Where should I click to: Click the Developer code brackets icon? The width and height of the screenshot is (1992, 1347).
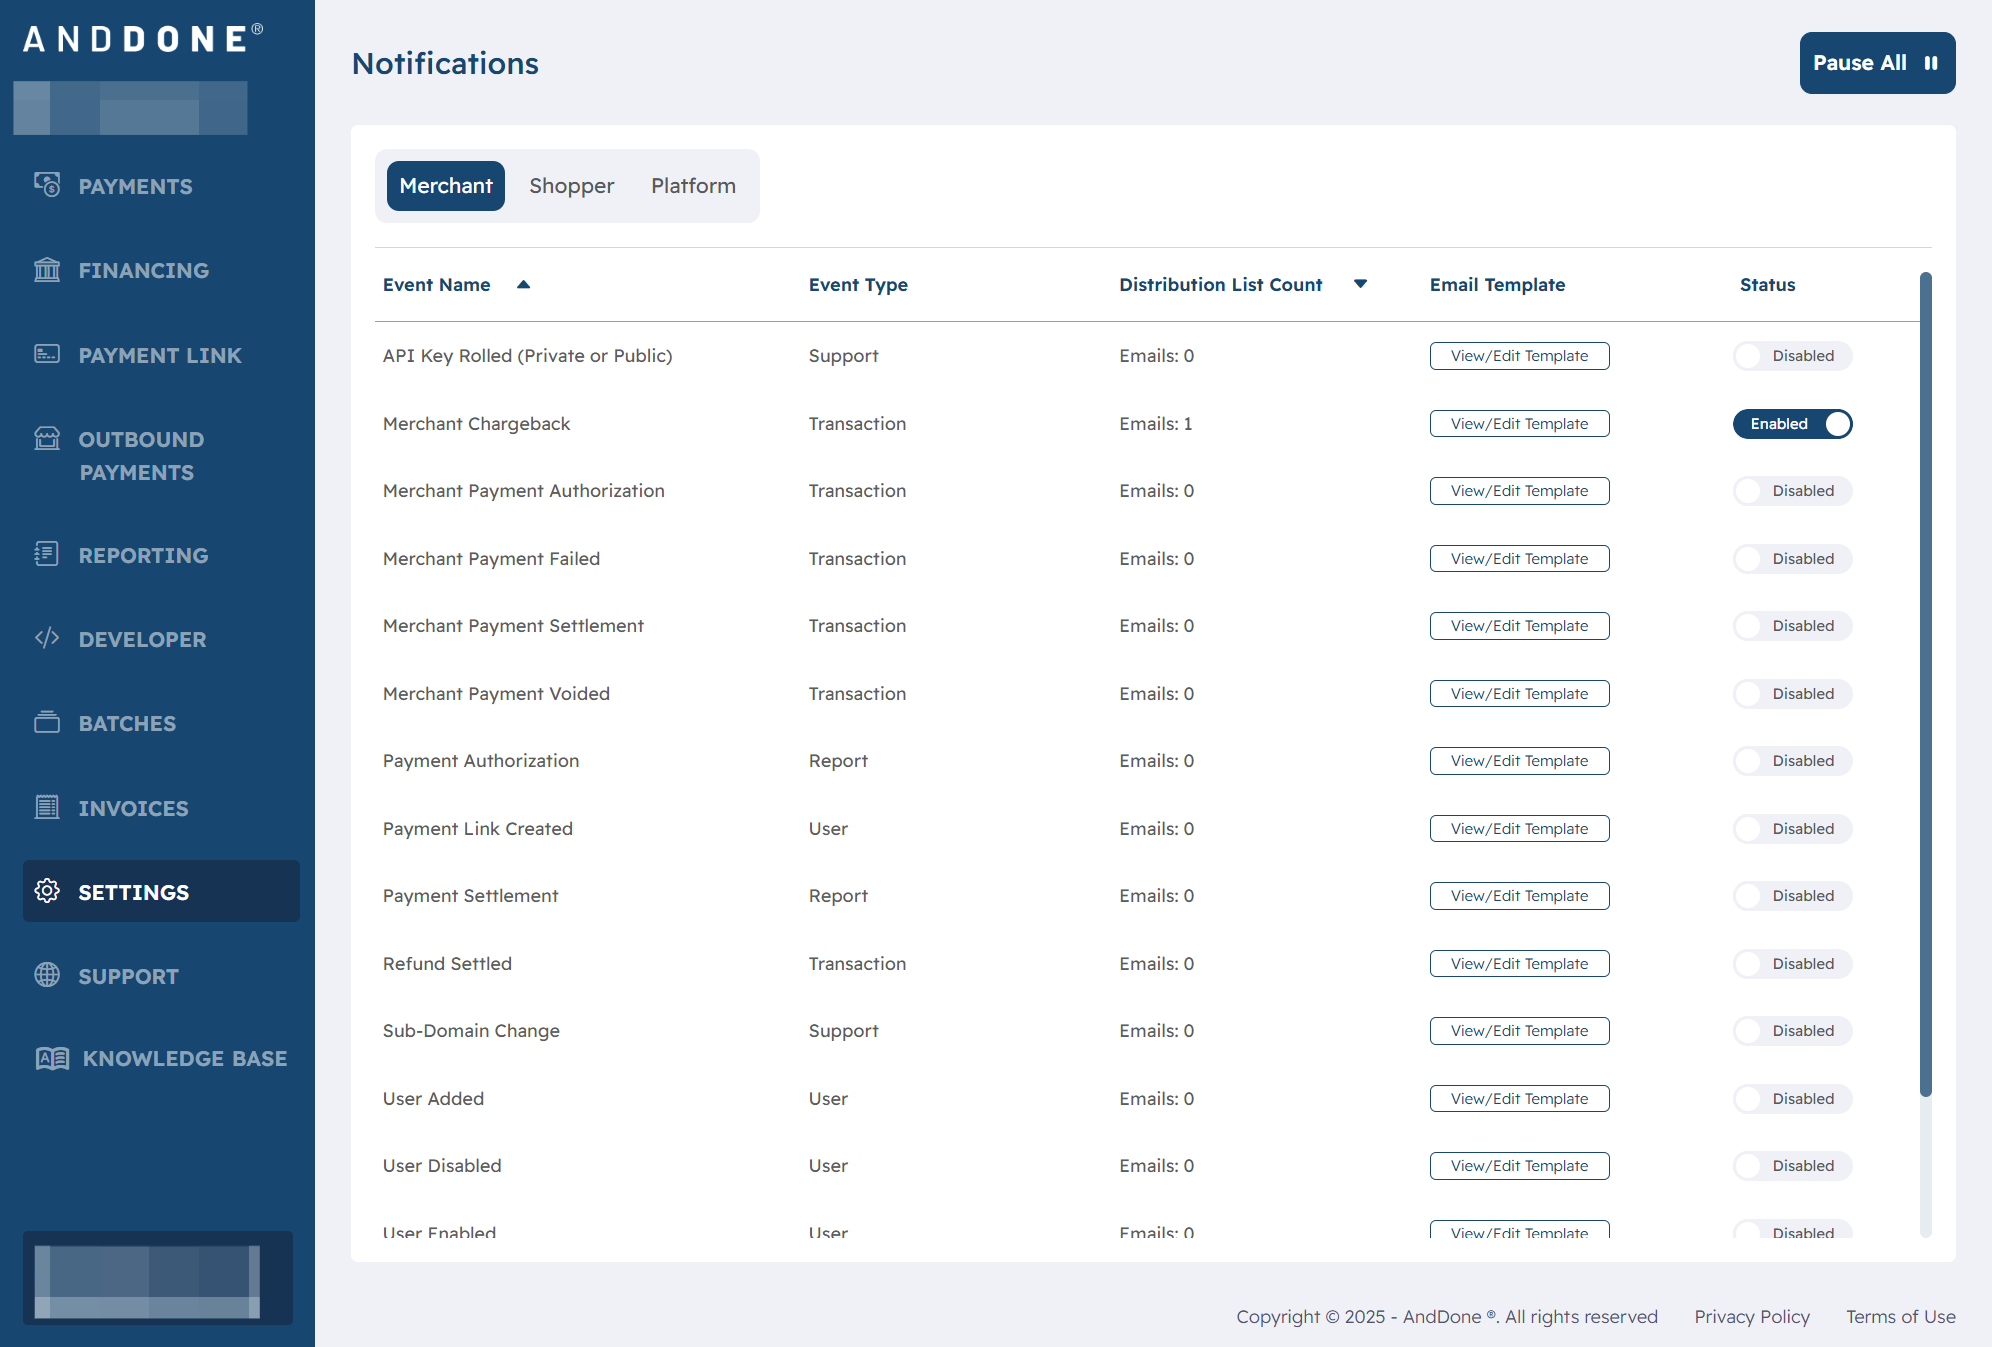(47, 638)
